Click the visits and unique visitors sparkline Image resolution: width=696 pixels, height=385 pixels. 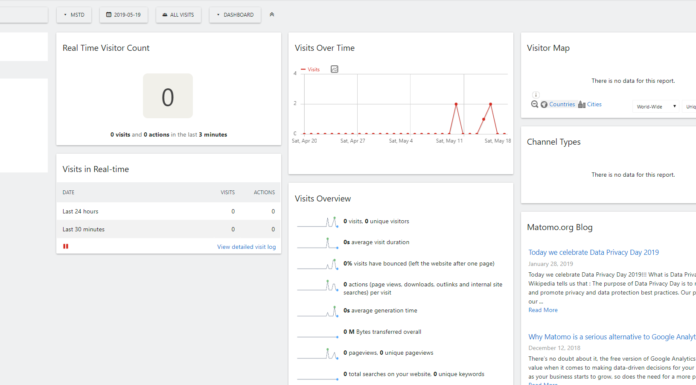point(318,222)
